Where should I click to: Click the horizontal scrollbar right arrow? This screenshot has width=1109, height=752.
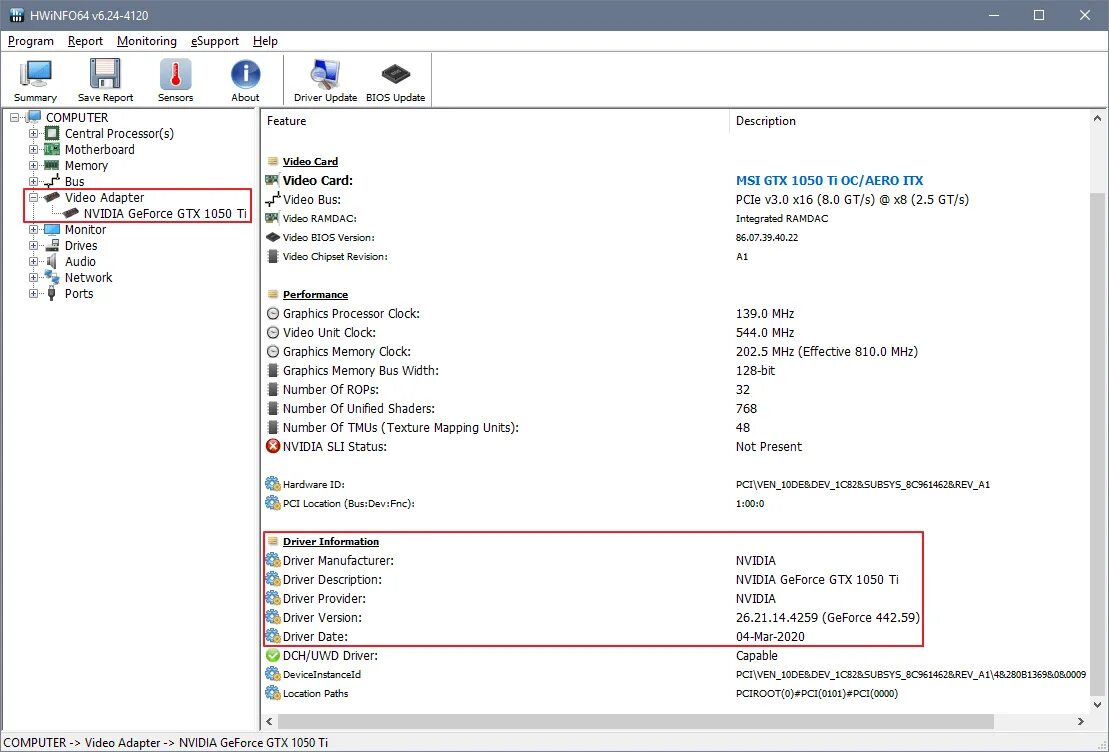[1081, 722]
